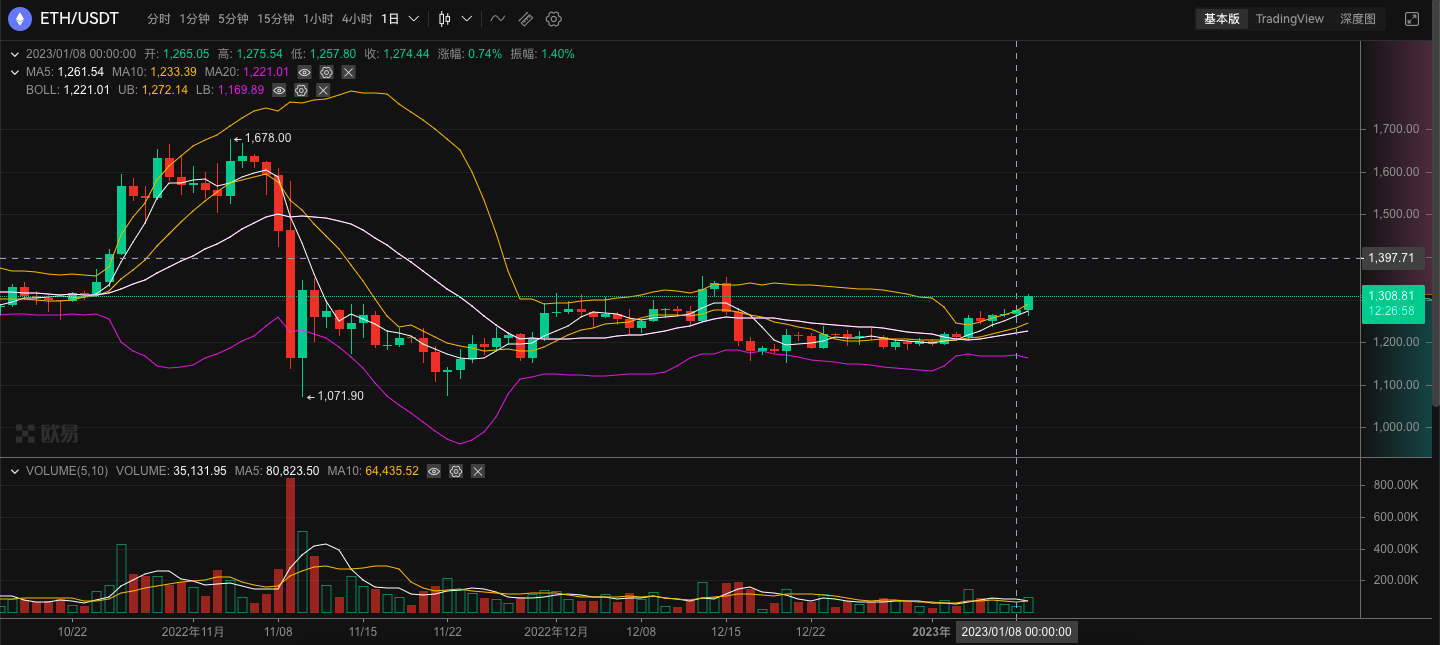Screen dimensions: 1440x645
Task: Expand the 1日 interval dropdown
Action: [413, 19]
